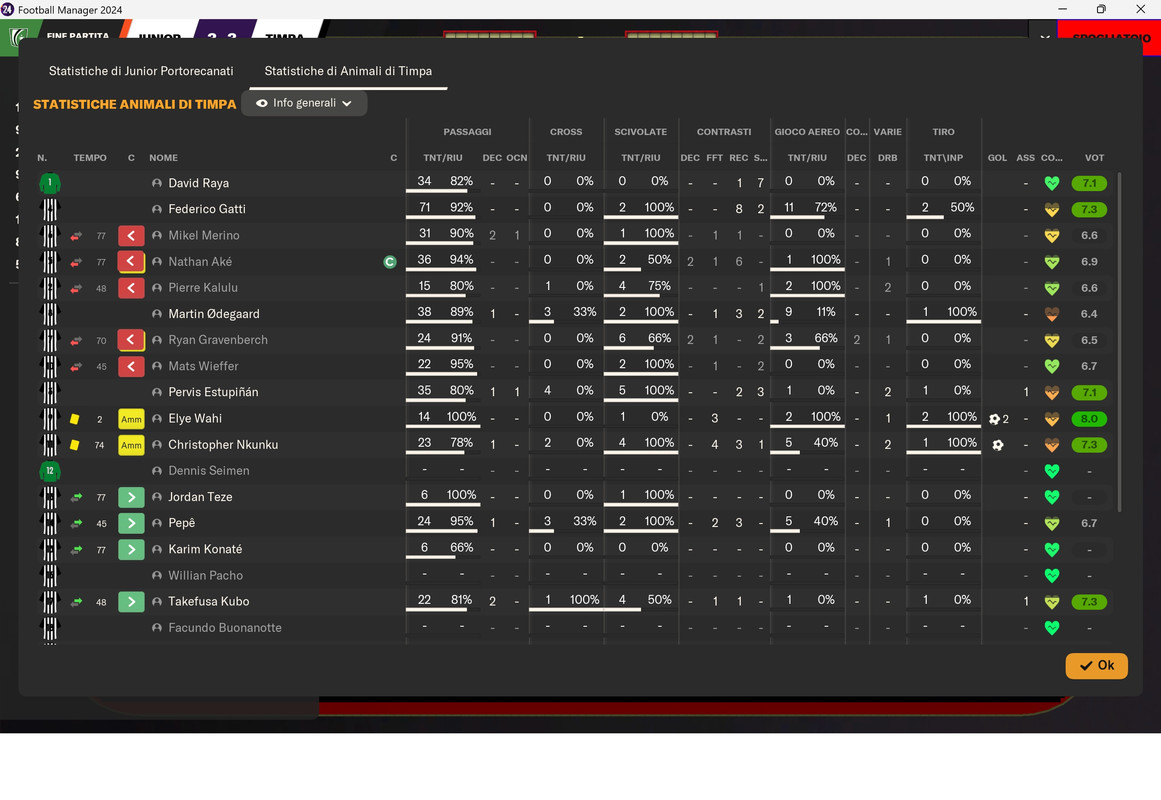This screenshot has width=1161, height=800.
Task: Click the substituted-off arrow for Mikel Merino
Action: tap(131, 236)
